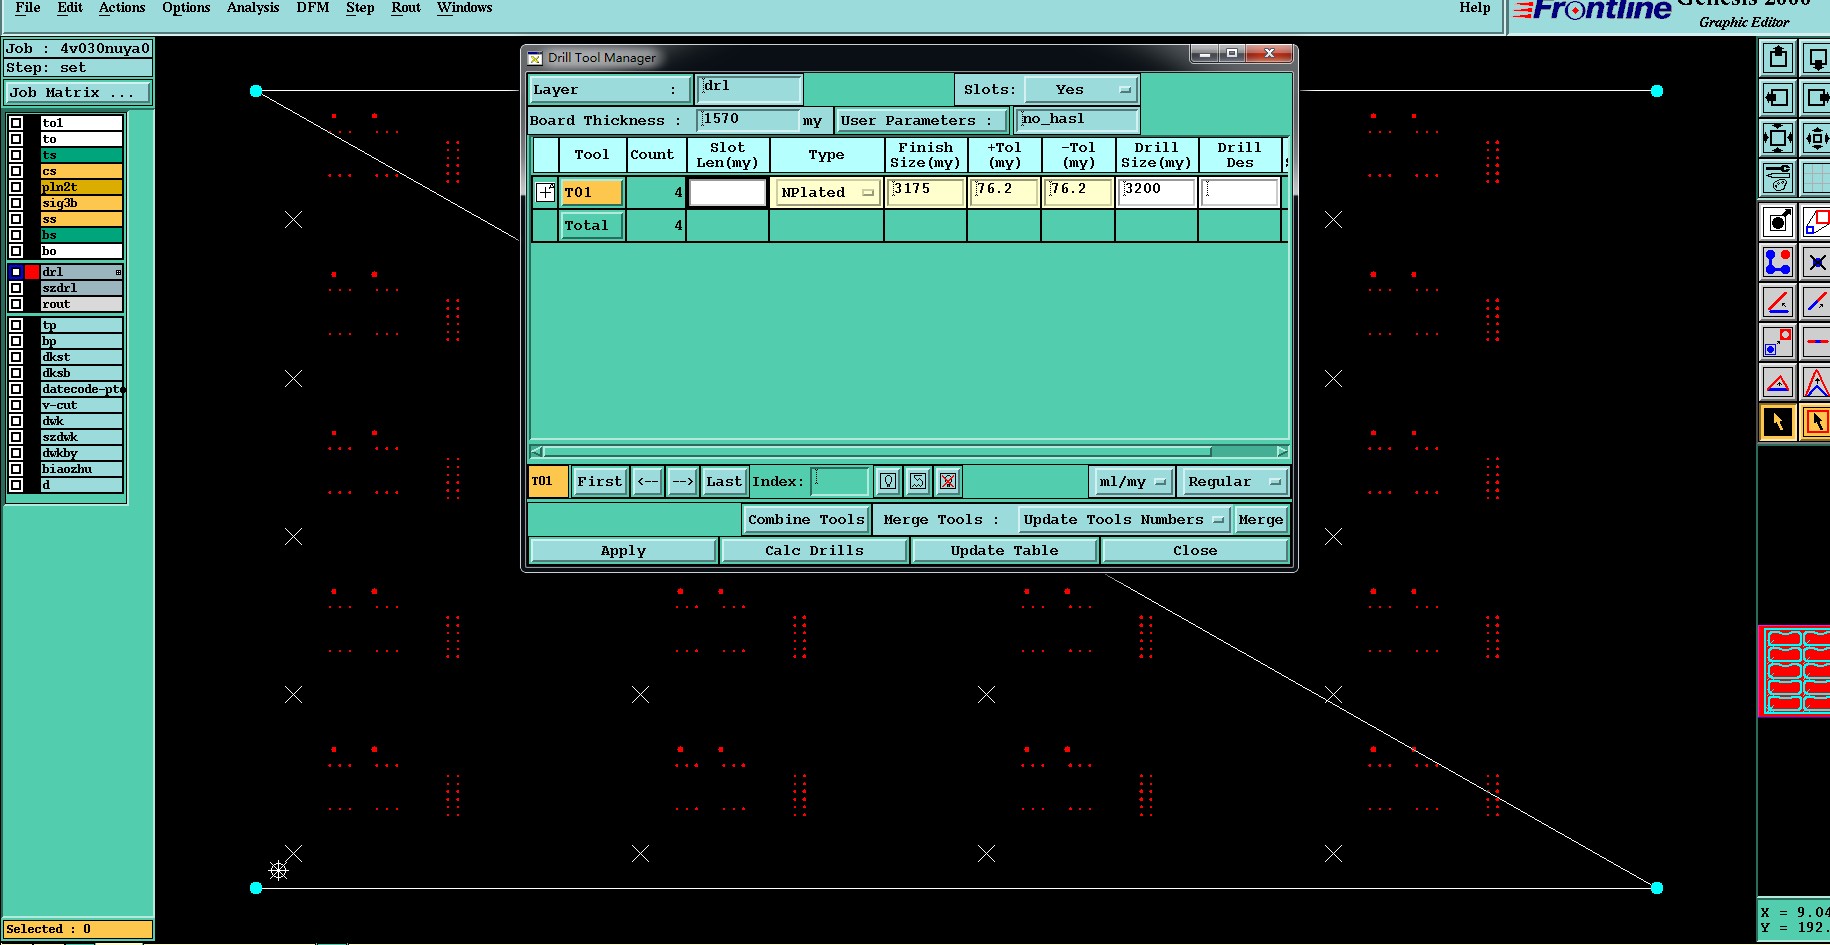
Task: Toggle the sig3b layer checkbox
Action: 16,203
